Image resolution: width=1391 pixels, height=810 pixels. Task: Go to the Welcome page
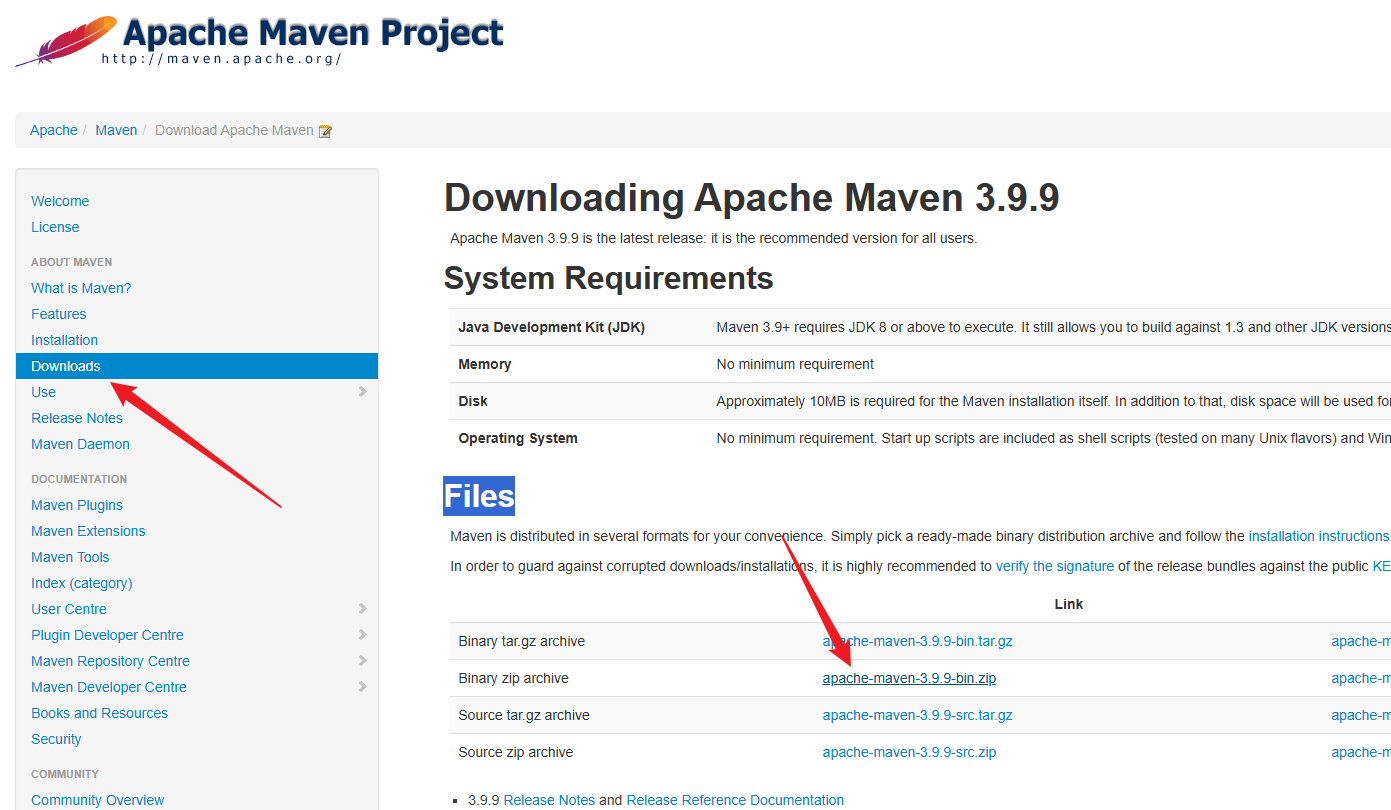60,201
